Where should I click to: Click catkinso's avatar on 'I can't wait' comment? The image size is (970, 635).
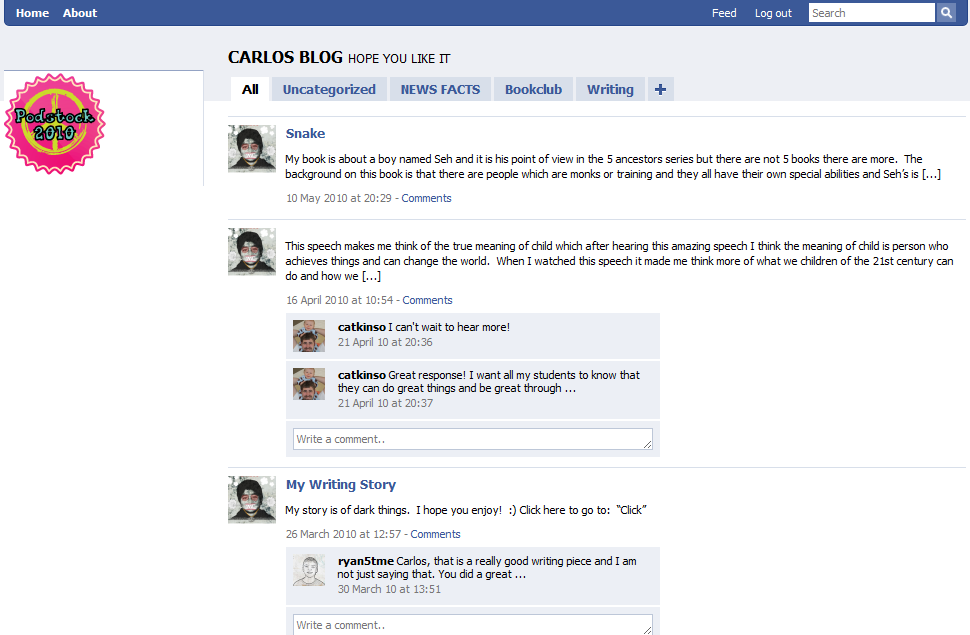click(309, 335)
